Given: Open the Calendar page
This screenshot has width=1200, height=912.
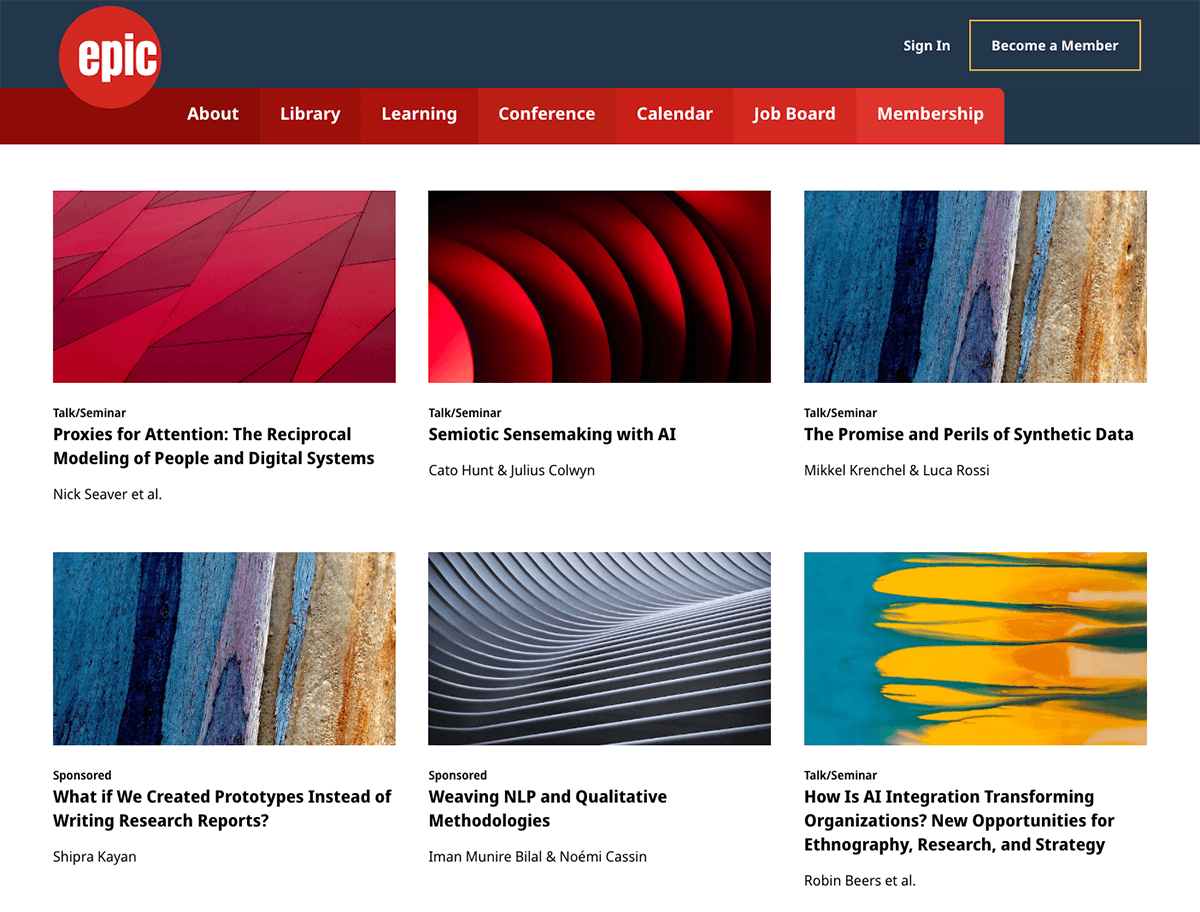Looking at the screenshot, I should tap(674, 114).
